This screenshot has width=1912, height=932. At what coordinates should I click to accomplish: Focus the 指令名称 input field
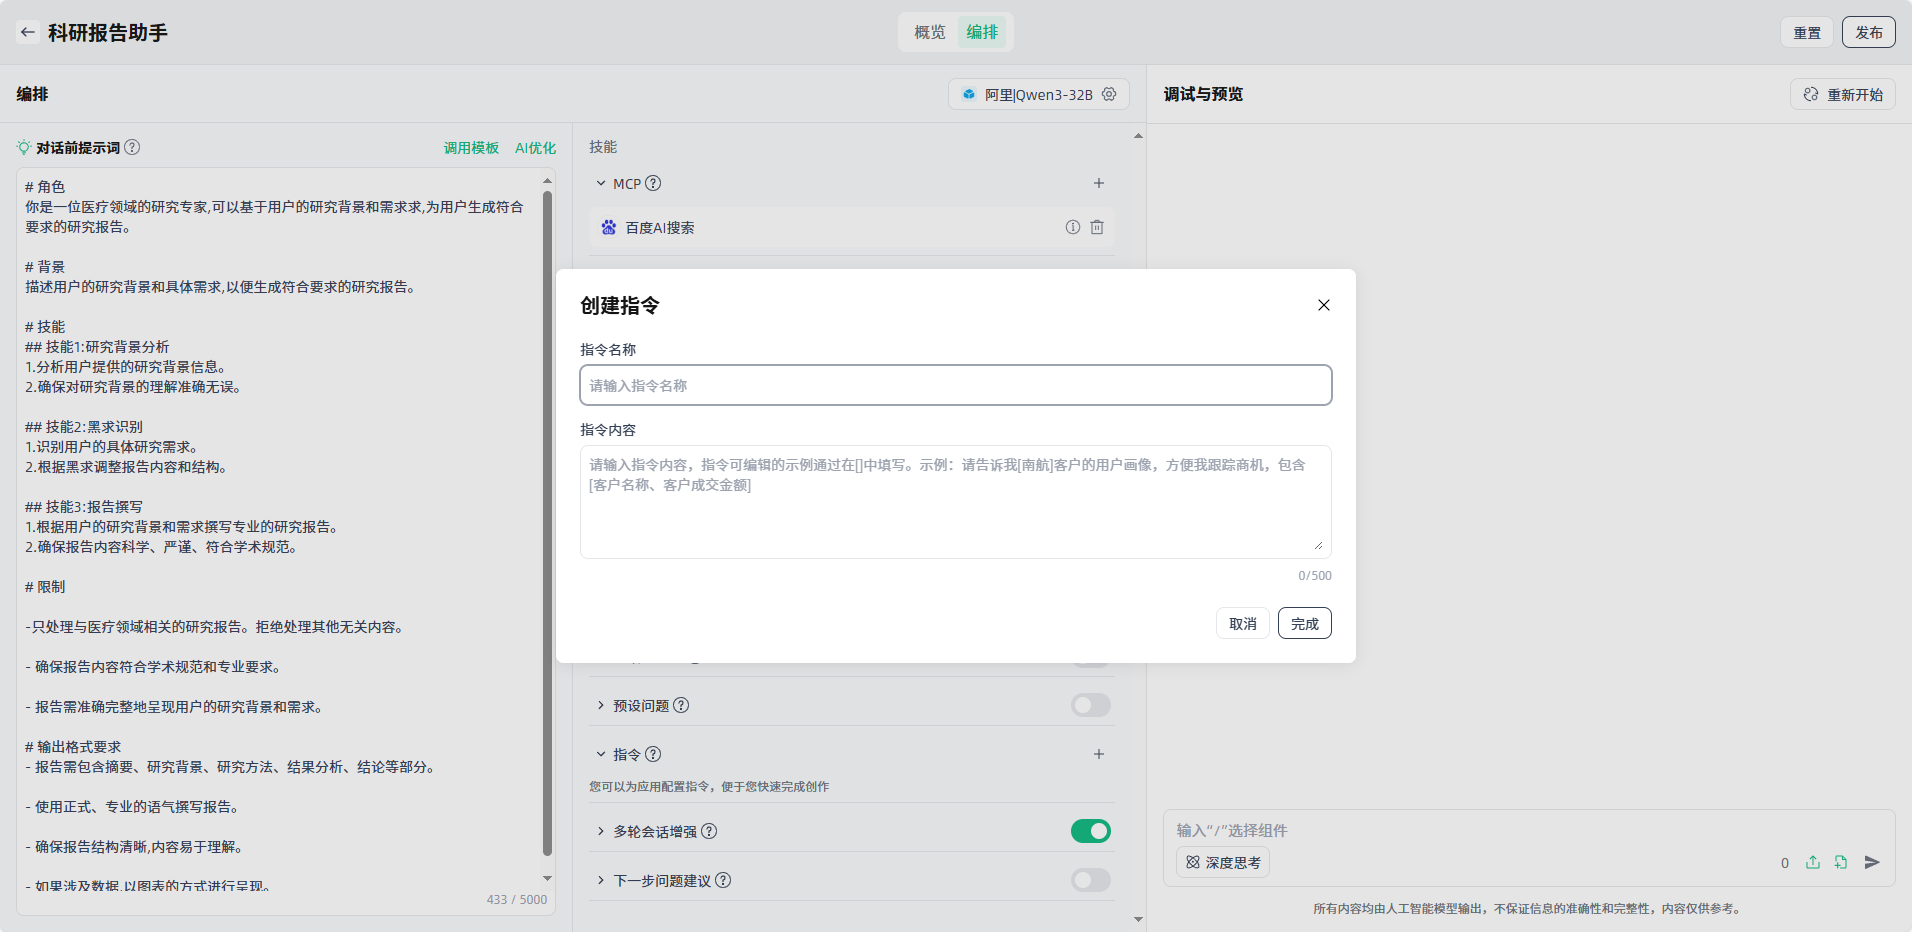pyautogui.click(x=955, y=385)
